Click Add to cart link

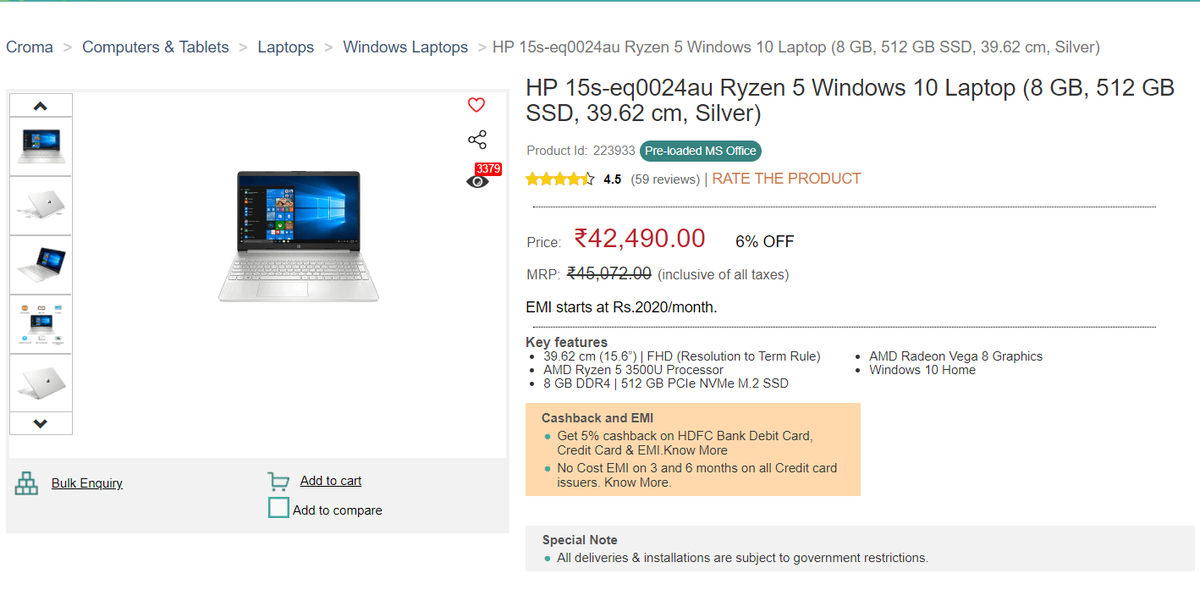331,481
